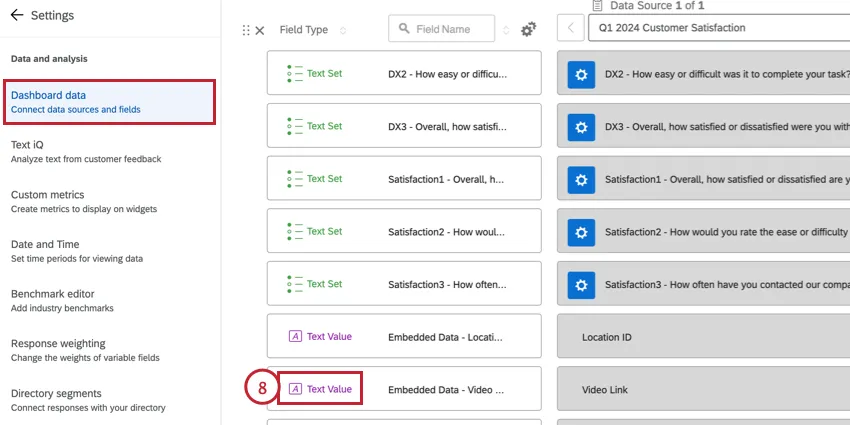Open Text Value type for Video Link field

[x=320, y=389]
